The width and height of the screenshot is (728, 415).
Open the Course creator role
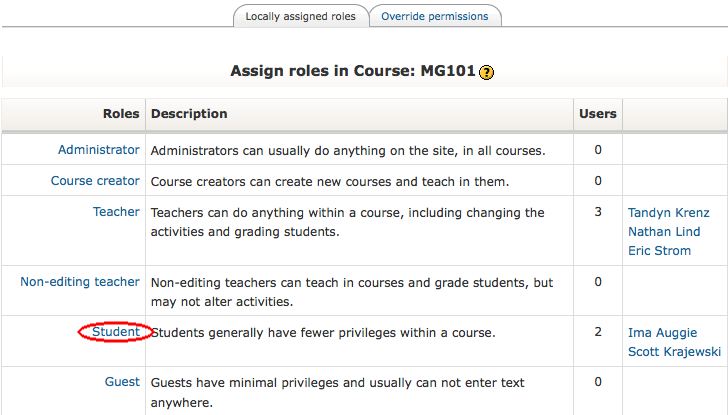pos(95,181)
